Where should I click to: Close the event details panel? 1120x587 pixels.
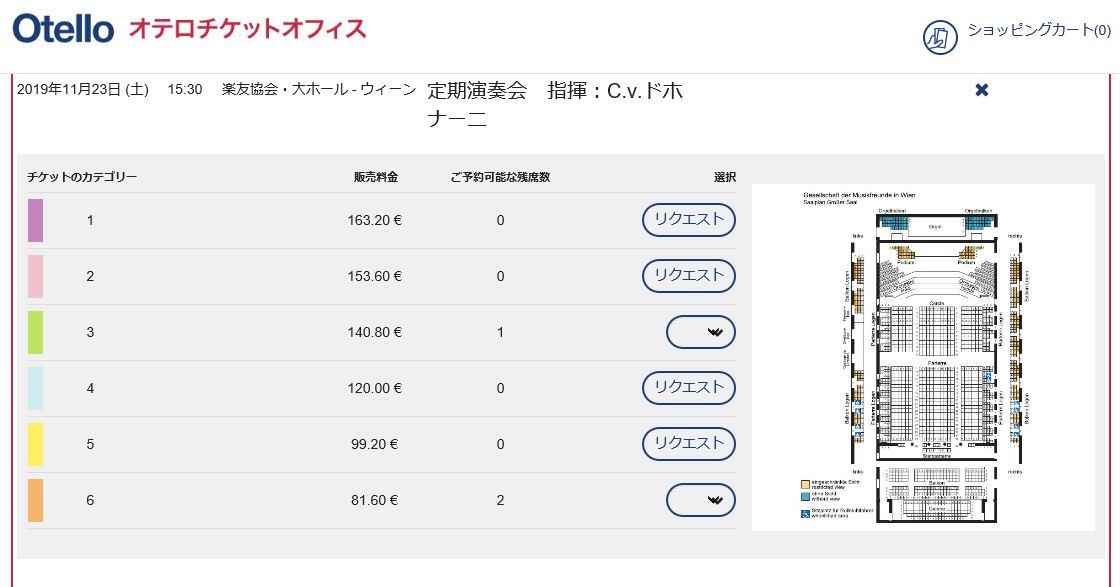[x=981, y=90]
